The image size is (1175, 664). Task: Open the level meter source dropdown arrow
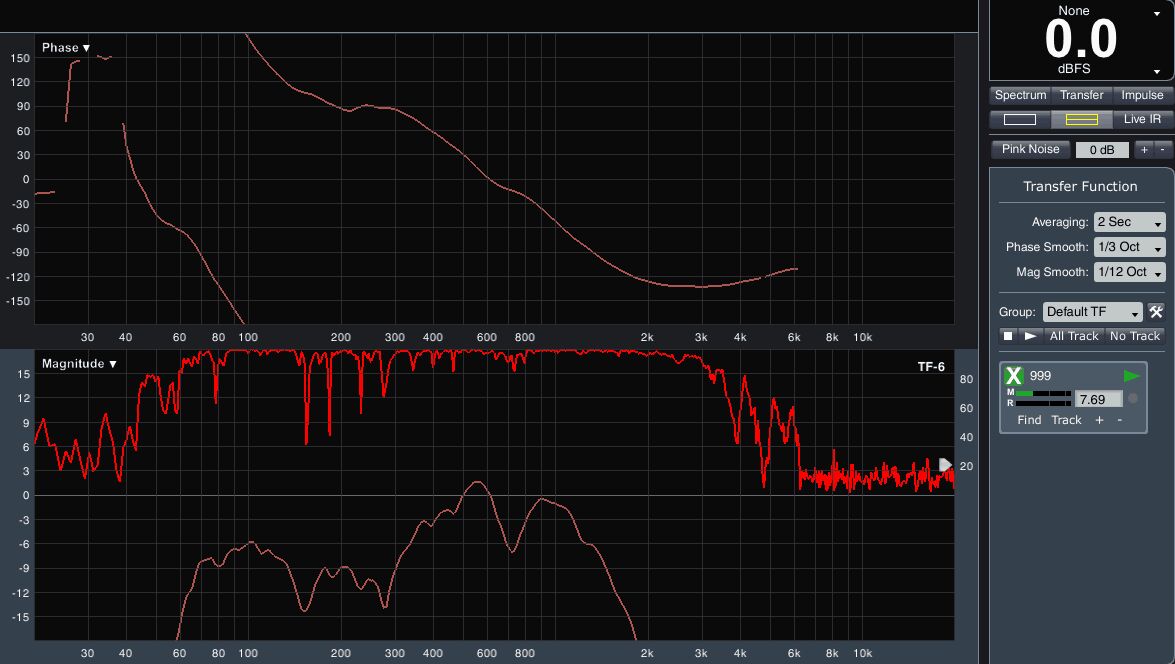[1156, 13]
